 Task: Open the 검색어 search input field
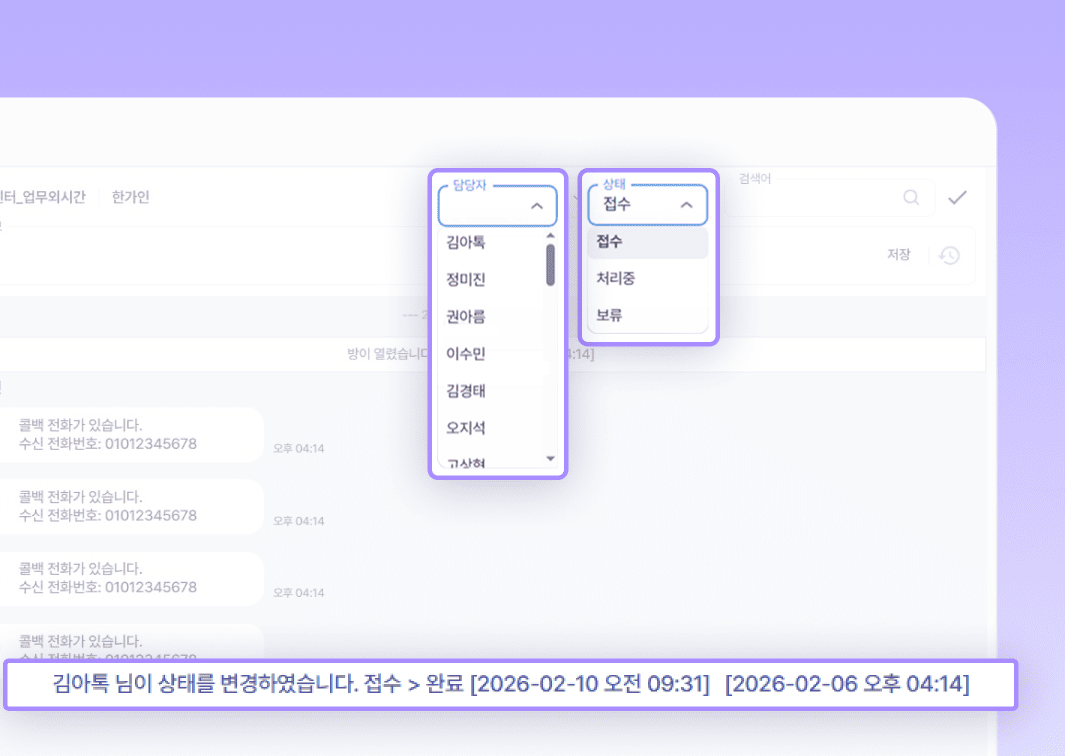tap(830, 197)
